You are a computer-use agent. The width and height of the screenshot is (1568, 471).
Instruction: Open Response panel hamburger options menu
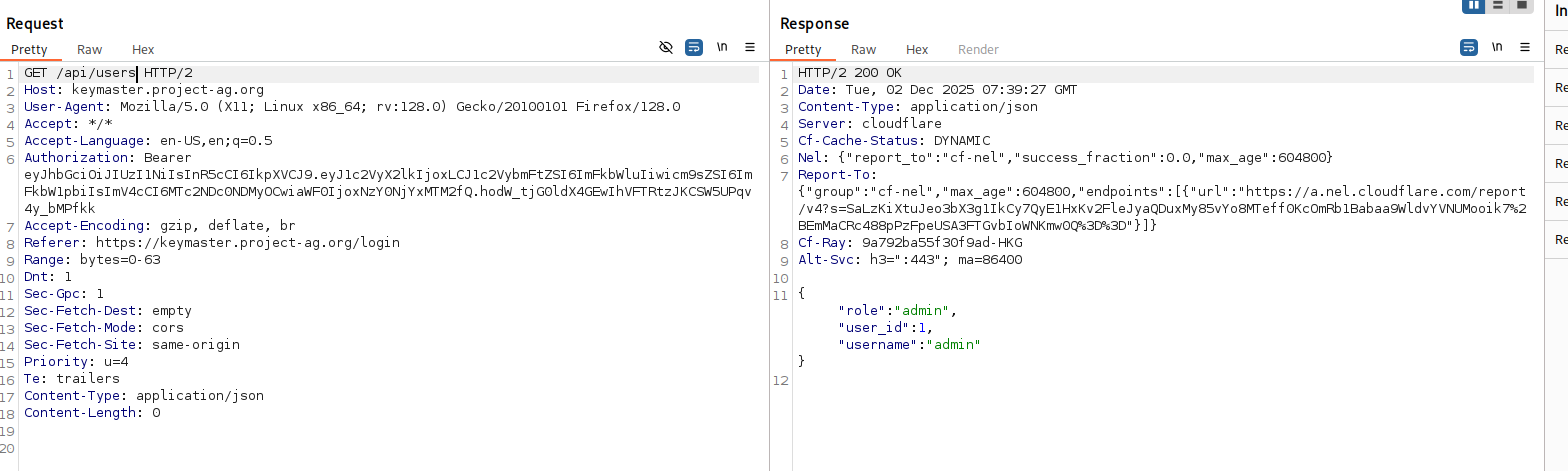coord(1525,47)
